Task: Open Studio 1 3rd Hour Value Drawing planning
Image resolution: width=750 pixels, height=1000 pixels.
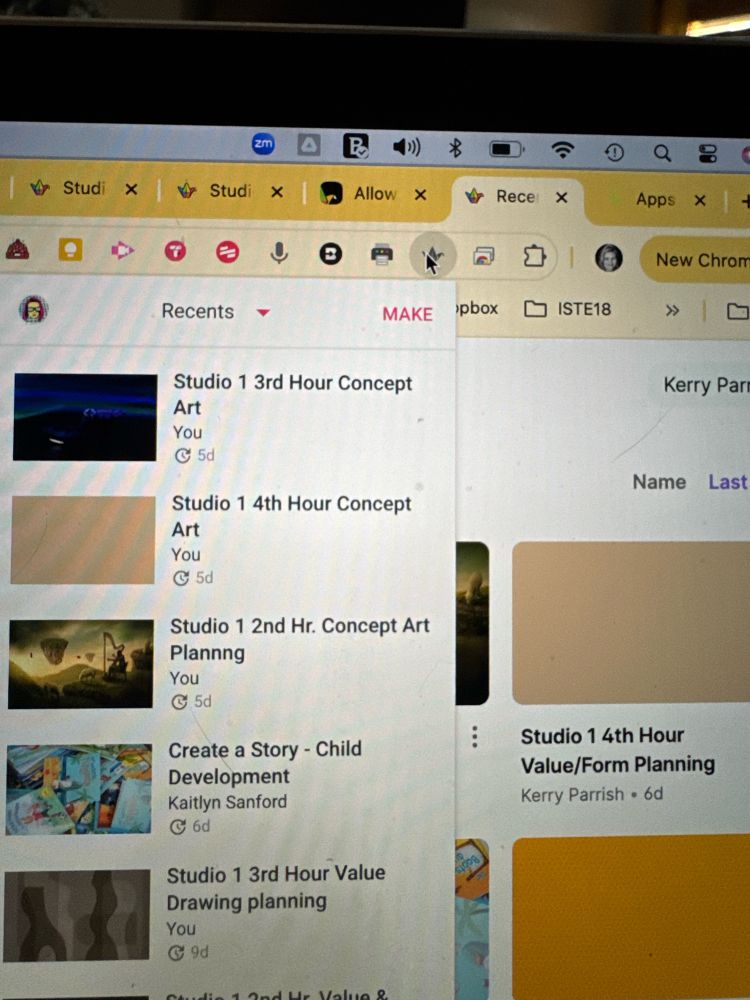Action: (276, 887)
